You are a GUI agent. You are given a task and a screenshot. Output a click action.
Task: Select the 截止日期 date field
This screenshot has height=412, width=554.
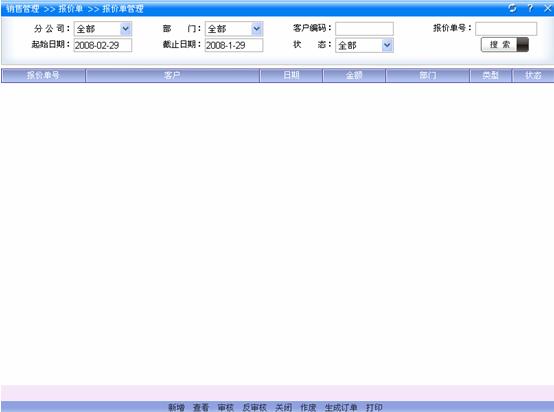234,45
